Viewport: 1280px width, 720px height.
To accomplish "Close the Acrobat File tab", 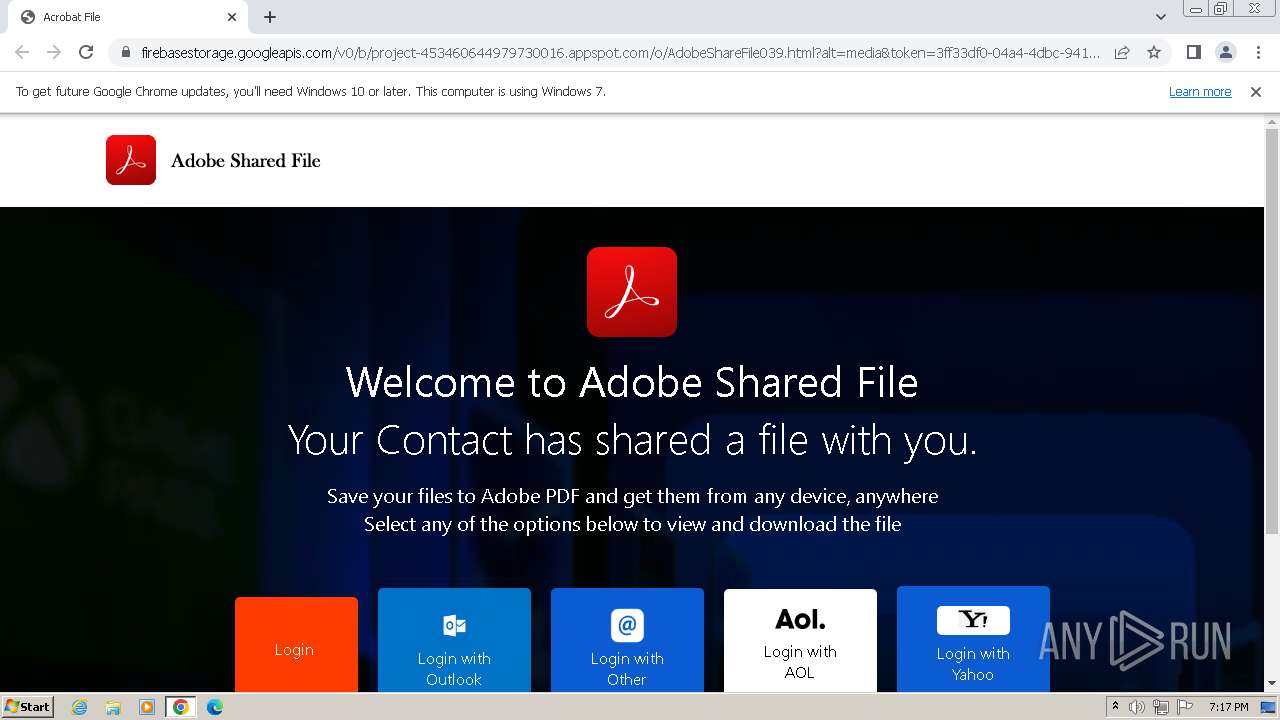I will [x=232, y=17].
